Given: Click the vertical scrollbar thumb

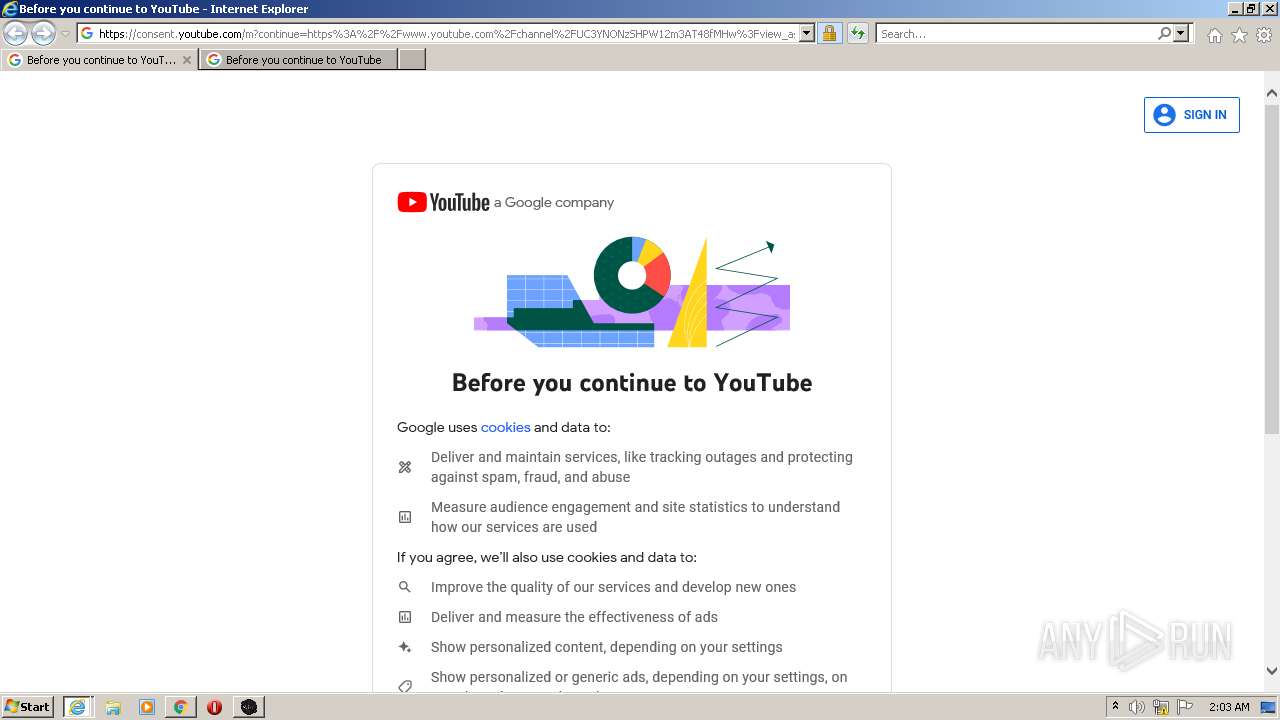Looking at the screenshot, I should [1272, 268].
